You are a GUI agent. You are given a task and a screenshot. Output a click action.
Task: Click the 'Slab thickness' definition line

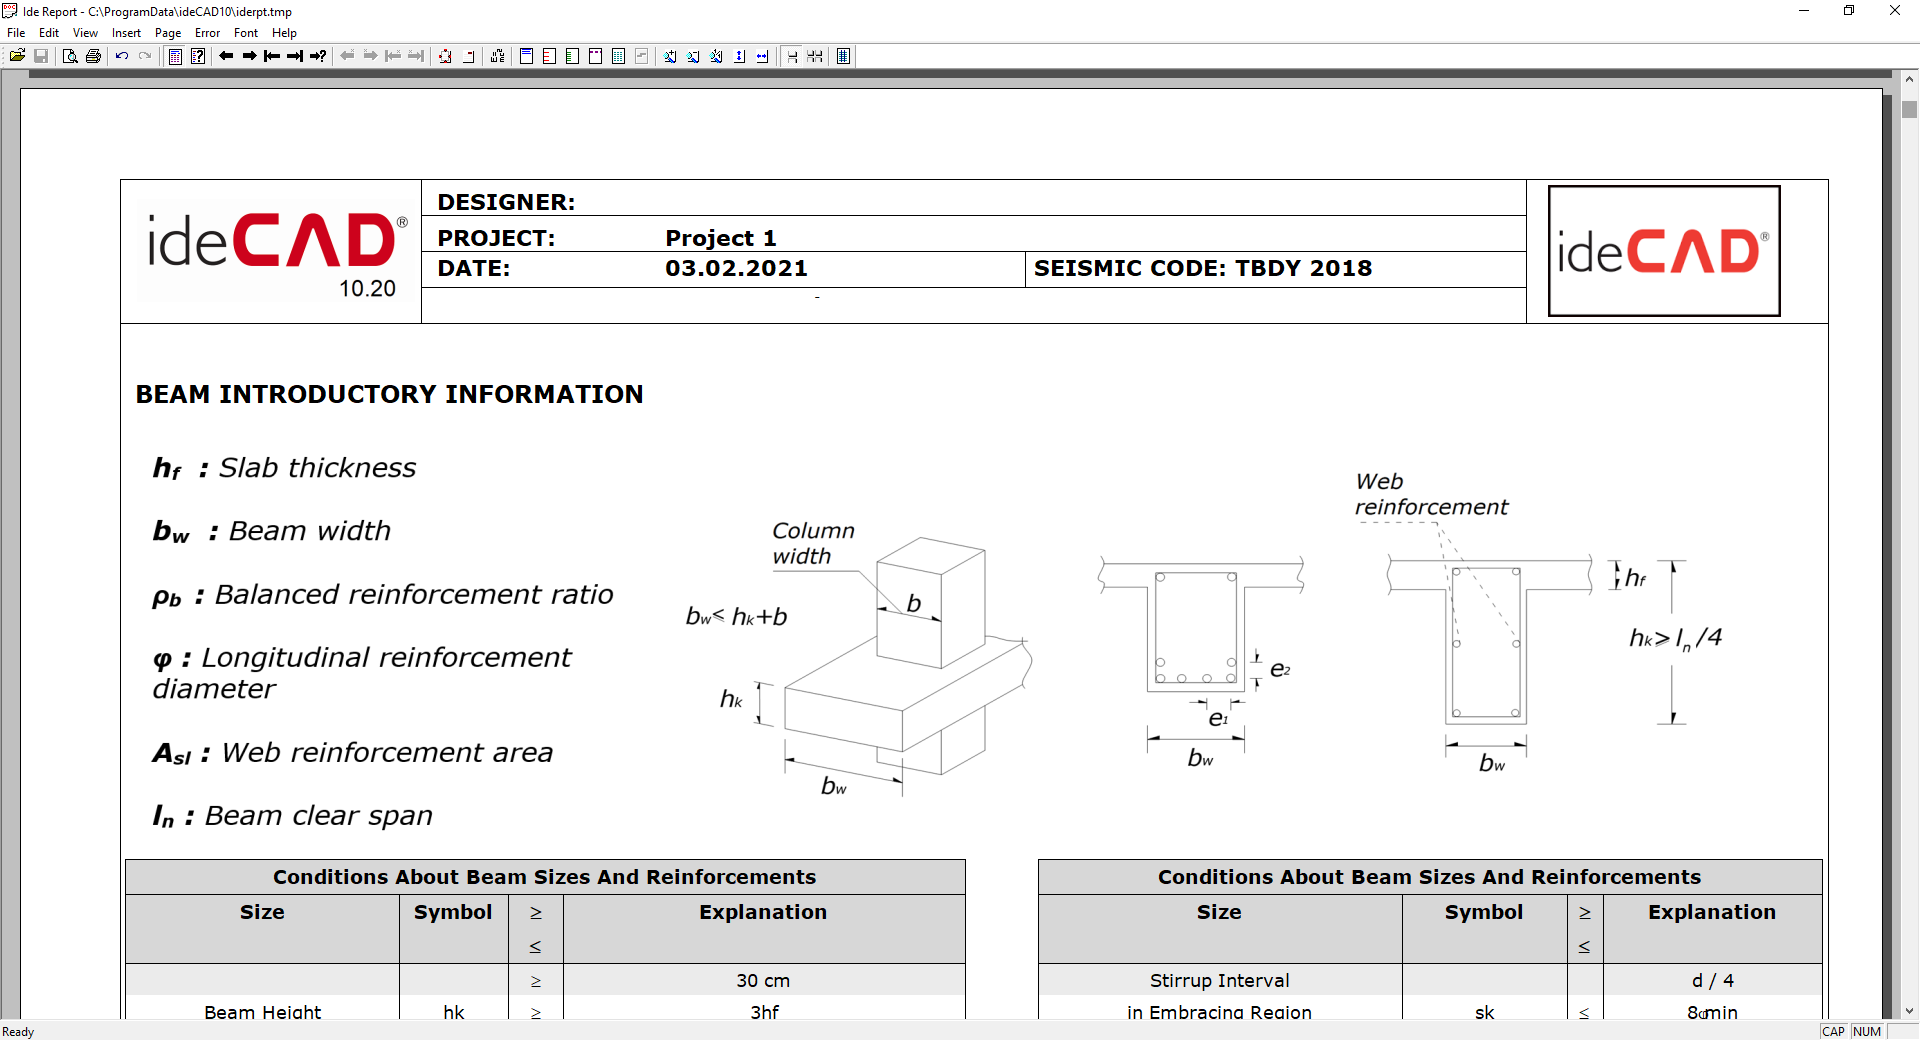click(284, 468)
